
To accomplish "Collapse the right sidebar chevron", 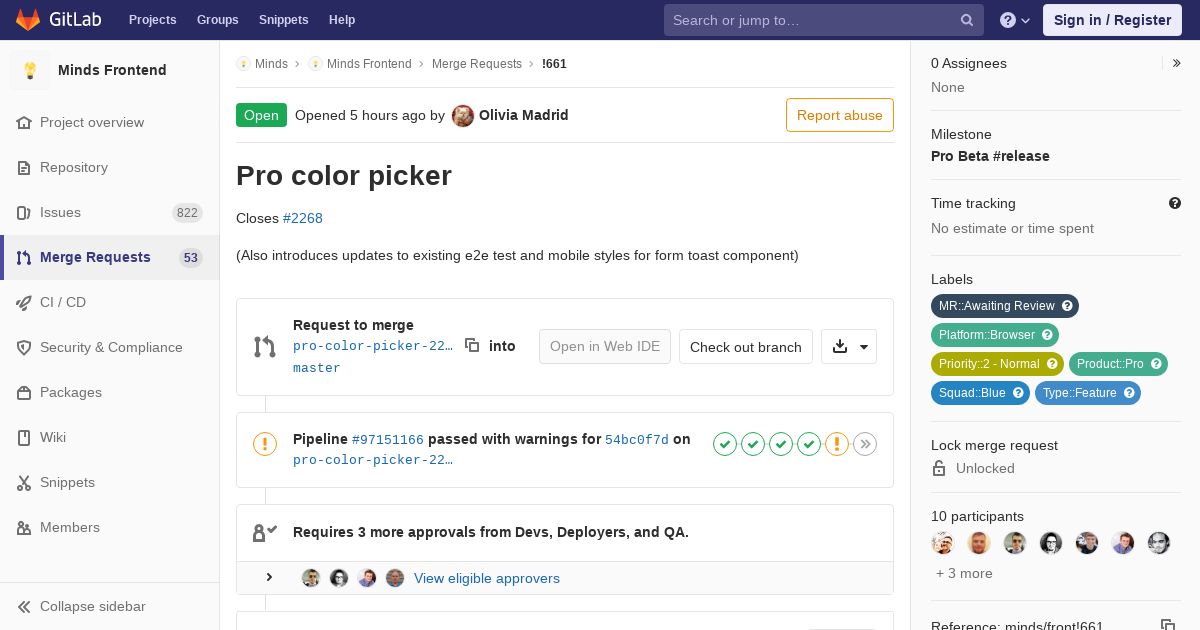I will point(1177,63).
